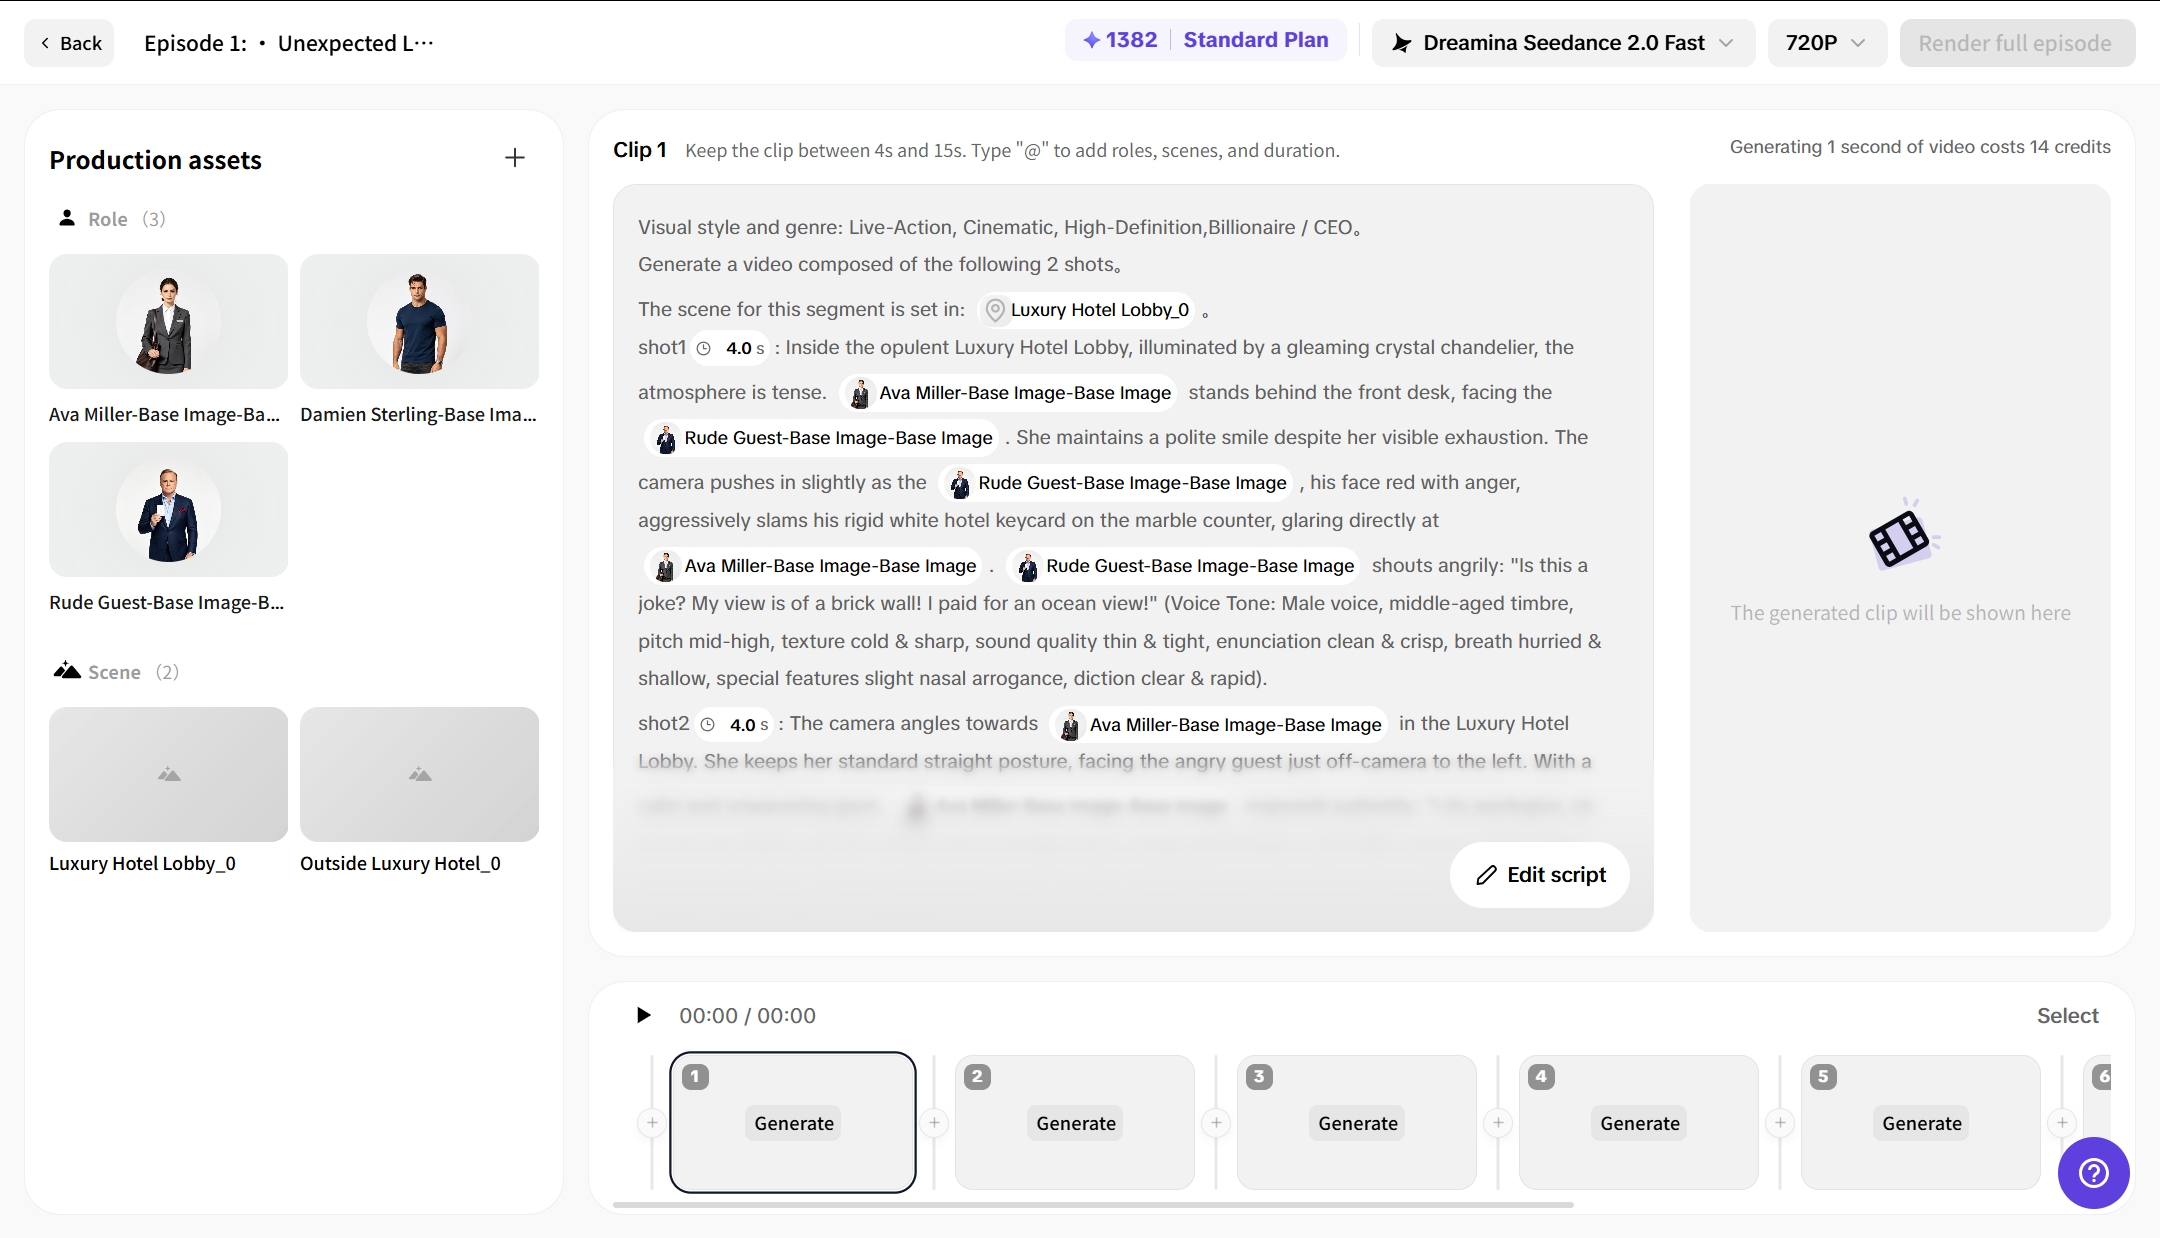The height and width of the screenshot is (1238, 2160).
Task: Click the clip number 4 badge
Action: (x=1541, y=1077)
